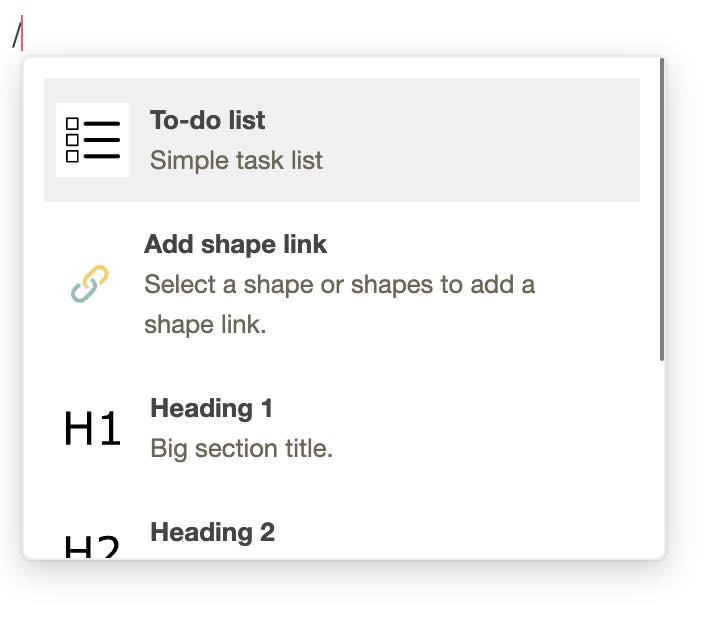The height and width of the screenshot is (628, 724).
Task: Insert Heading 1 from slash menu
Action: pos(342,429)
